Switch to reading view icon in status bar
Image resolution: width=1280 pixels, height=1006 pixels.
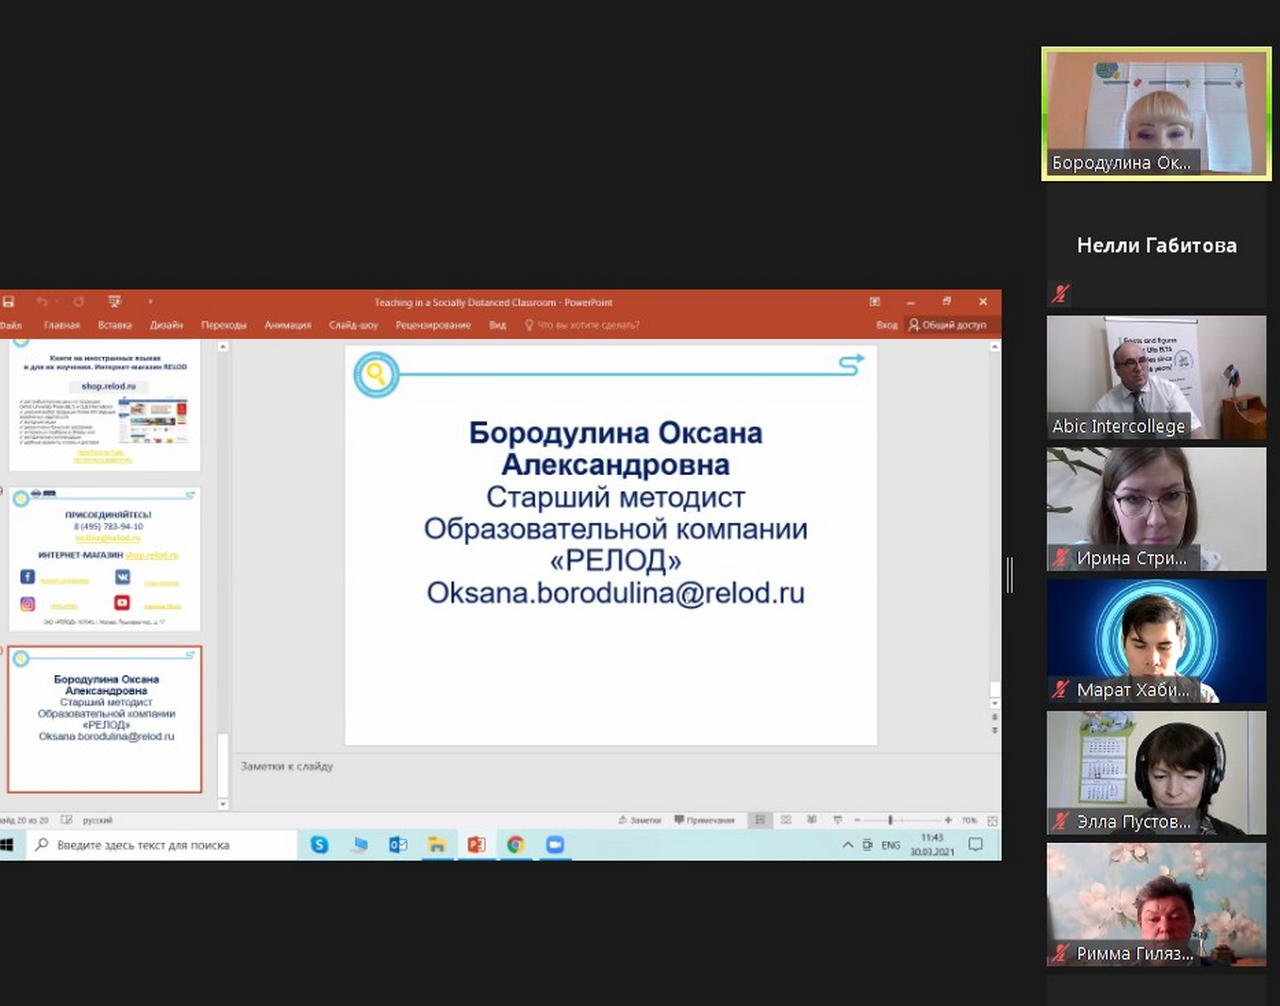coord(811,820)
